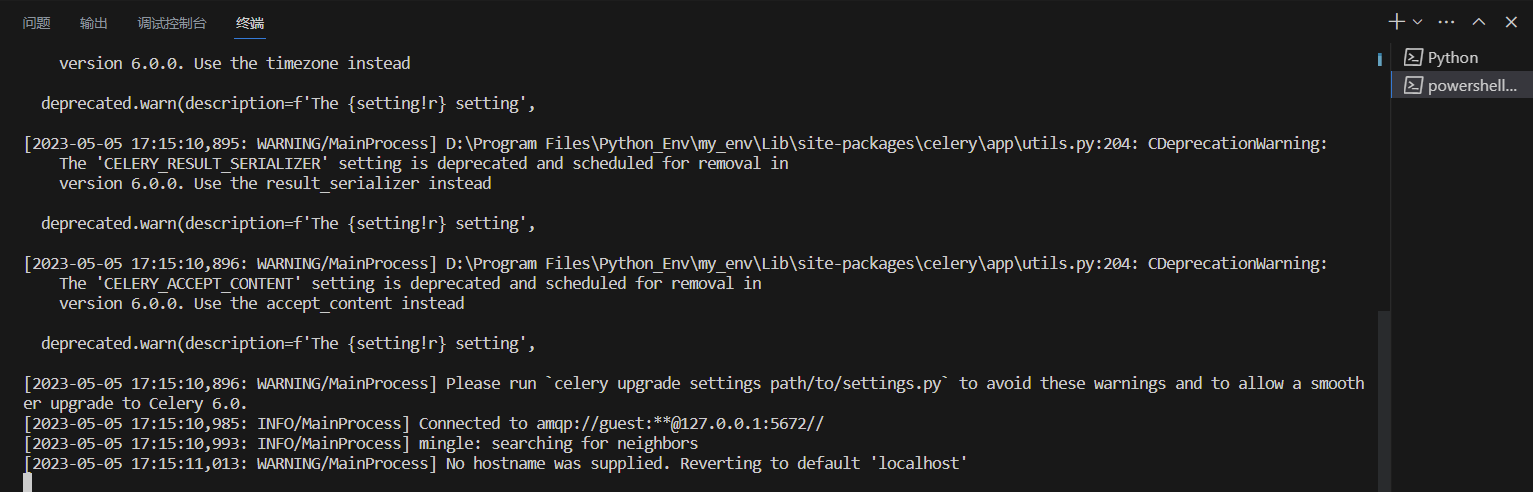This screenshot has width=1533, height=492.
Task: Click the 'No hostname was supplied' log line
Action: [x=495, y=463]
